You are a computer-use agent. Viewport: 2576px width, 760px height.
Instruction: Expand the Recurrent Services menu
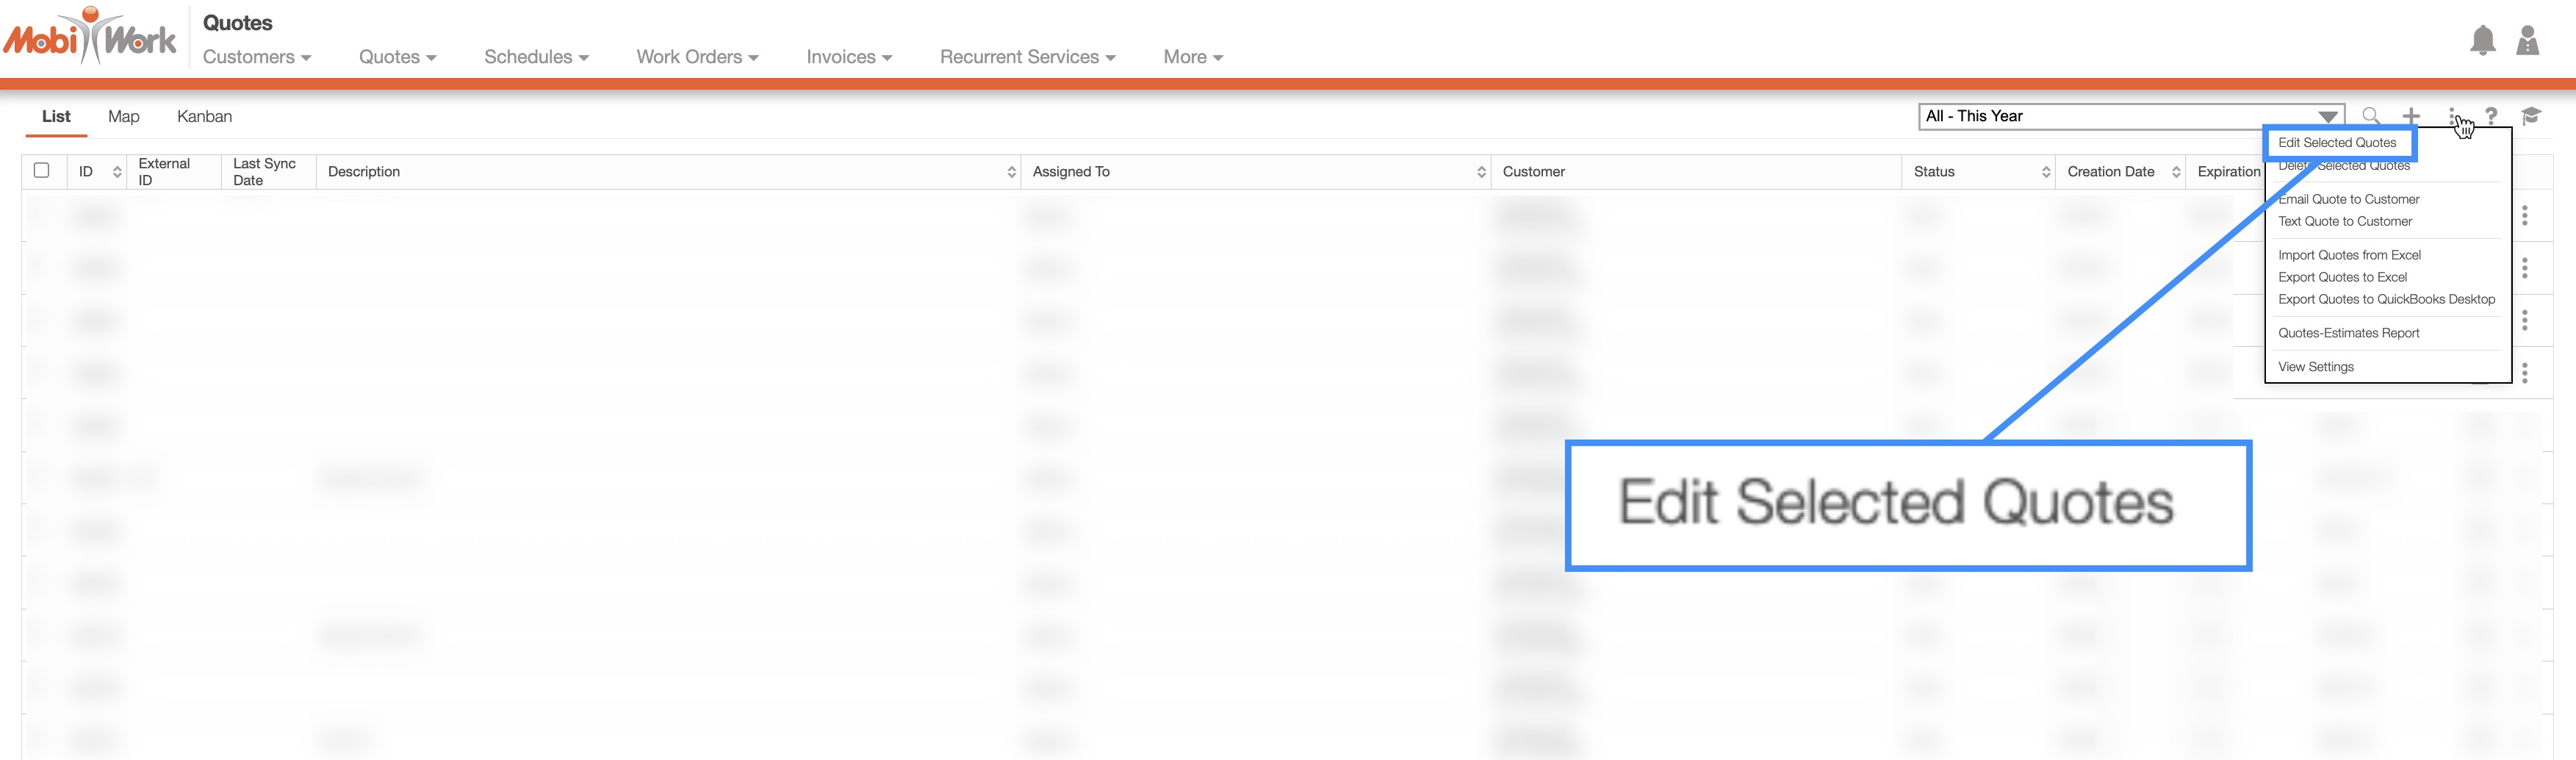pos(1026,57)
